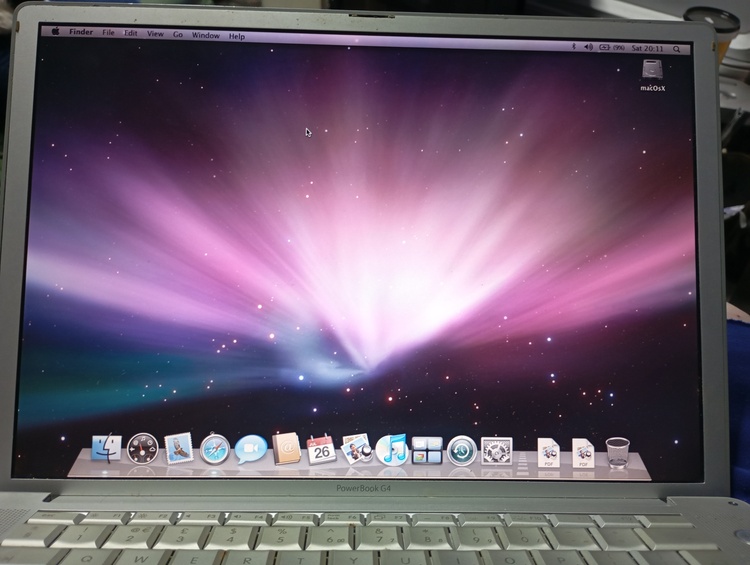Screen dimensions: 750x565
Task: Open the View menu
Action: (x=155, y=33)
